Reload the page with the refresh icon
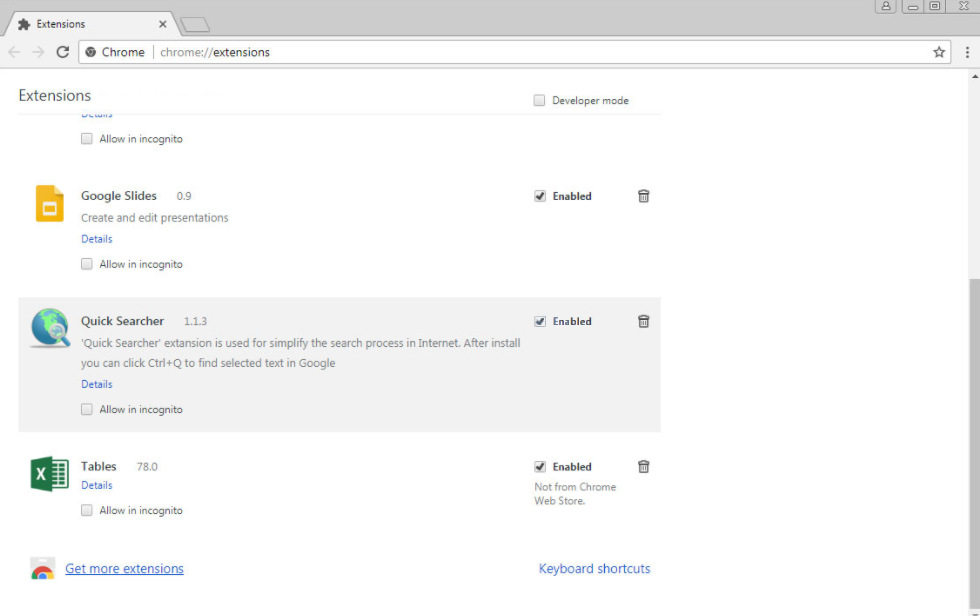Screen dimensions: 980x616 [63, 52]
